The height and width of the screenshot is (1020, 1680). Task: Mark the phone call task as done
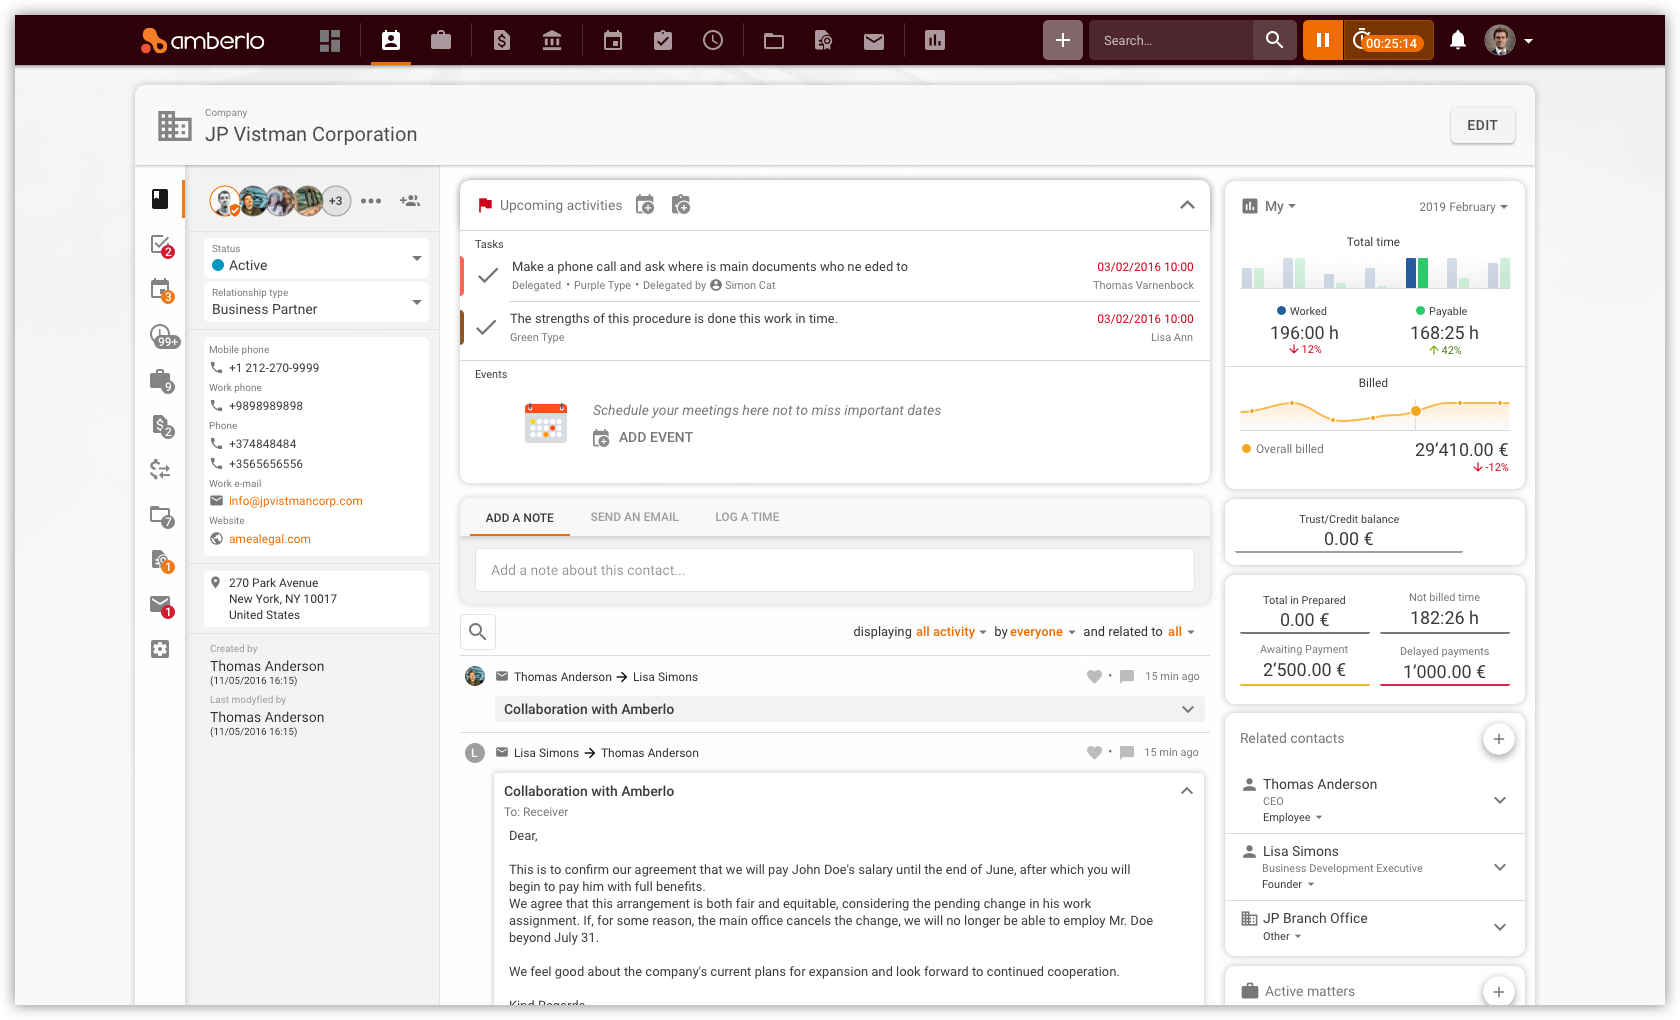[488, 275]
